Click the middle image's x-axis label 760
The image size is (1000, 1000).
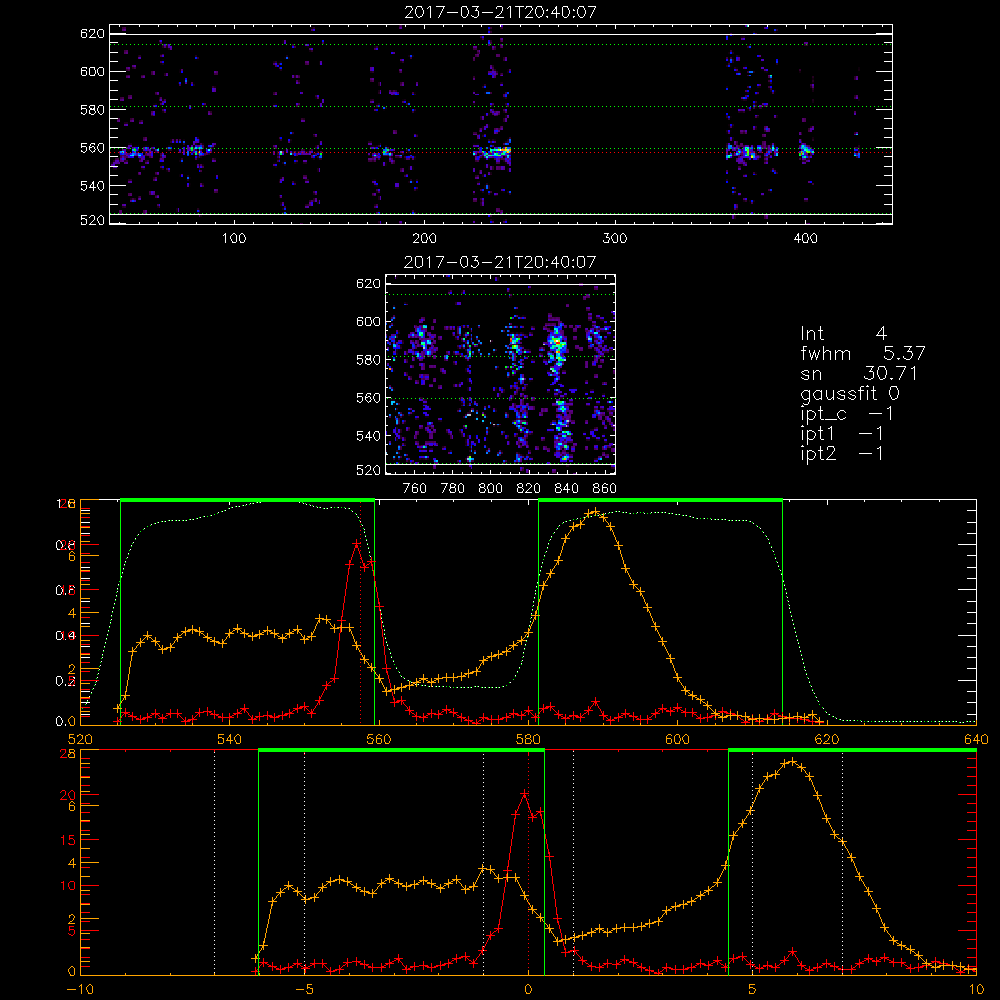pyautogui.click(x=415, y=489)
